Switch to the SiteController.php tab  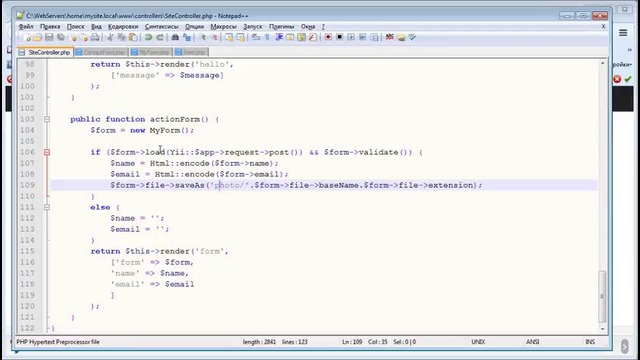45,52
